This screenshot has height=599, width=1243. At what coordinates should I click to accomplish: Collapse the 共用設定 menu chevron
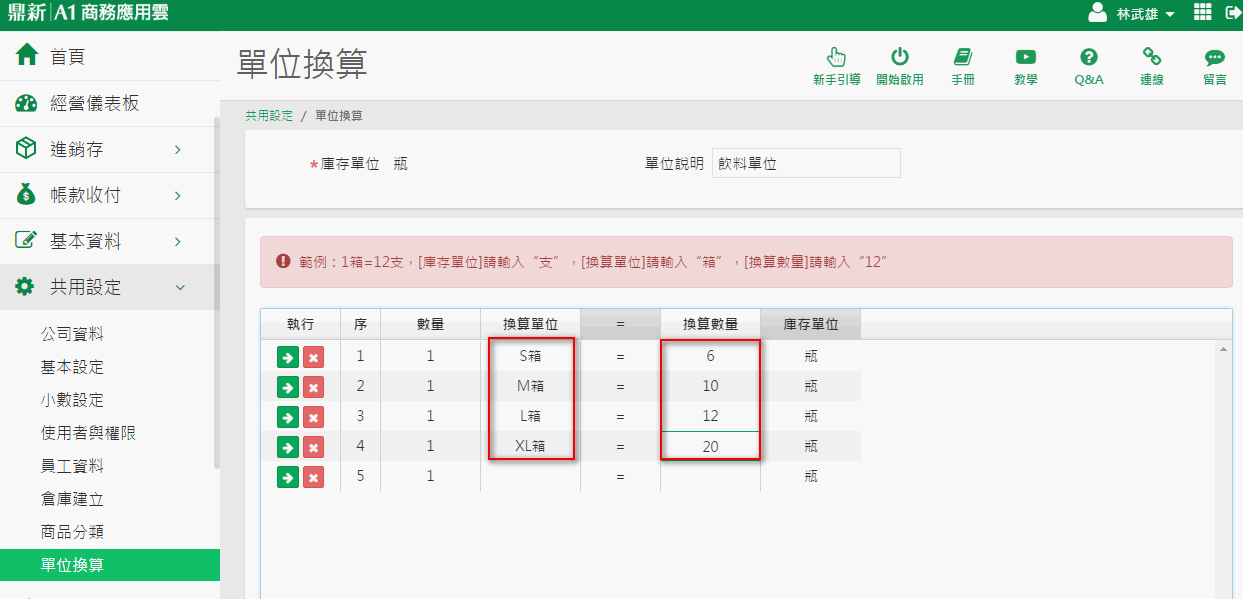pyautogui.click(x=179, y=288)
